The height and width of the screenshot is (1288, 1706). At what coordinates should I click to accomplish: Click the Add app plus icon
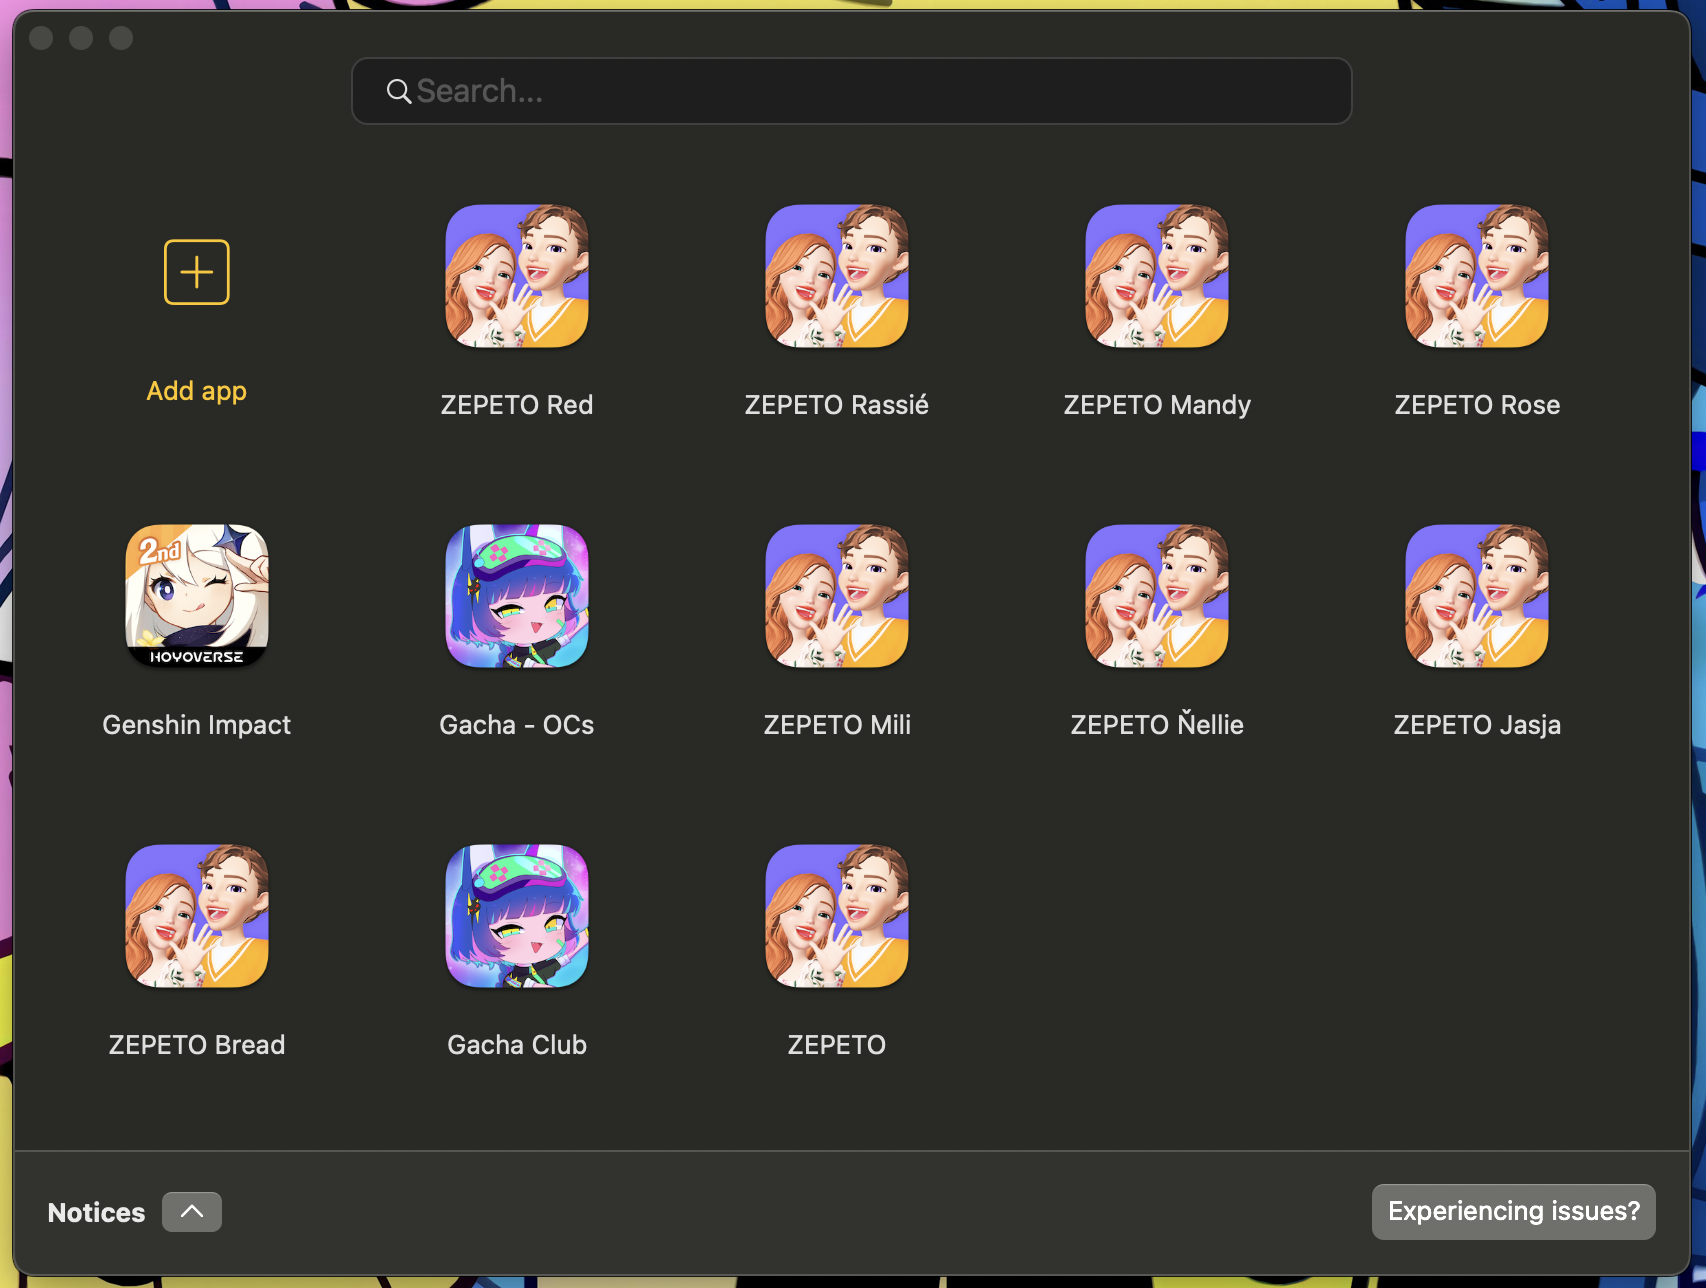coord(196,271)
